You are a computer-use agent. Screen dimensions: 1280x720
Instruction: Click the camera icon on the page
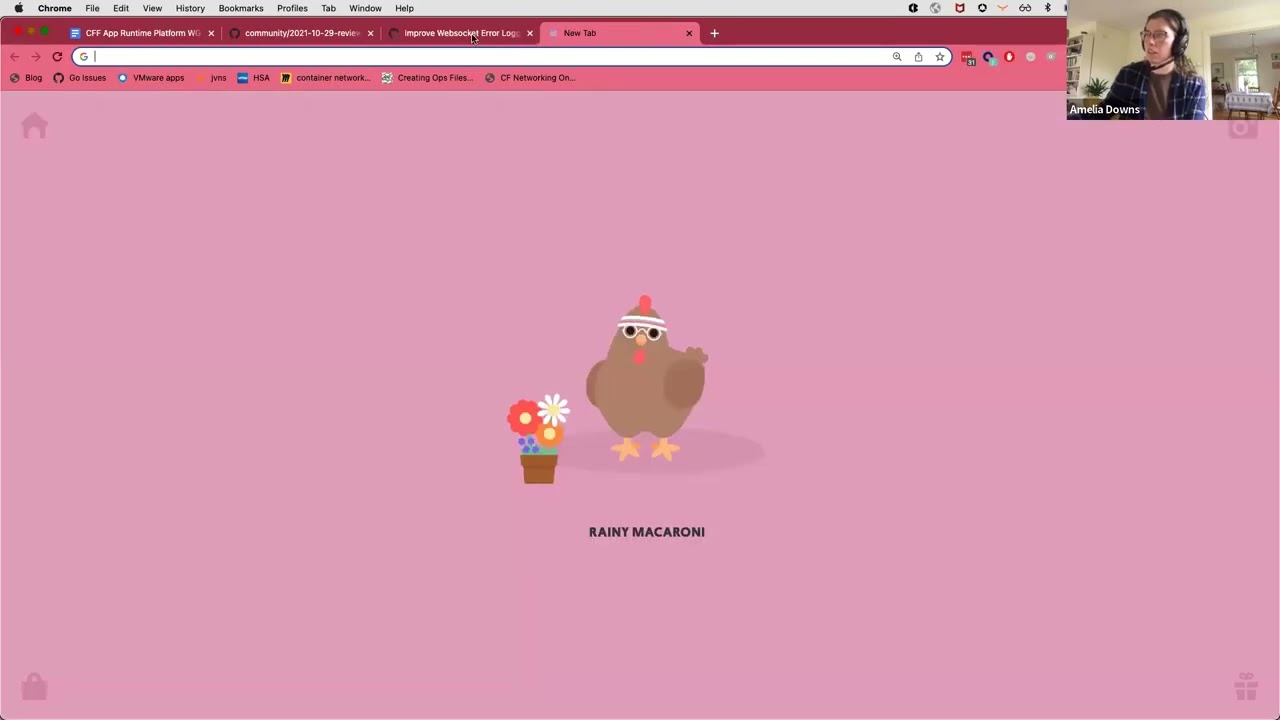pos(1243,128)
